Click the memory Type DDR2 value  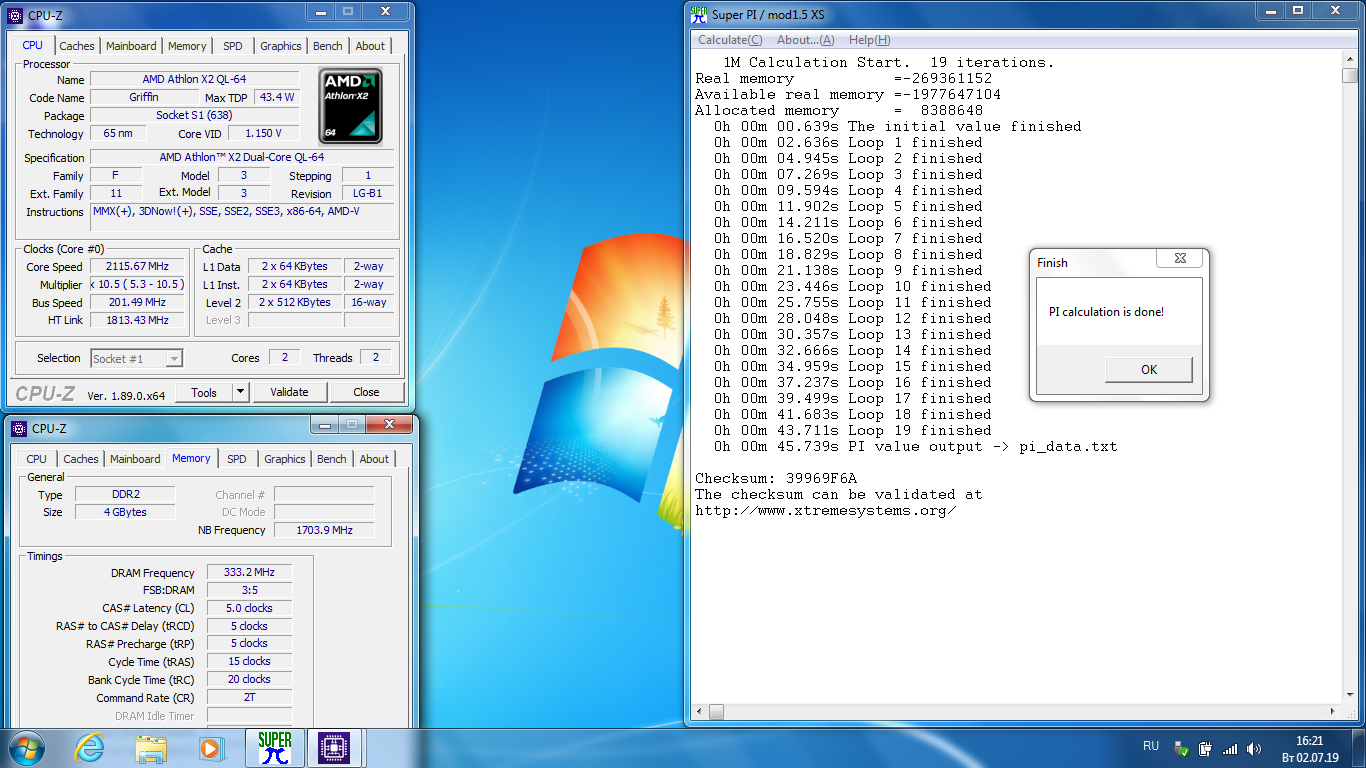124,494
